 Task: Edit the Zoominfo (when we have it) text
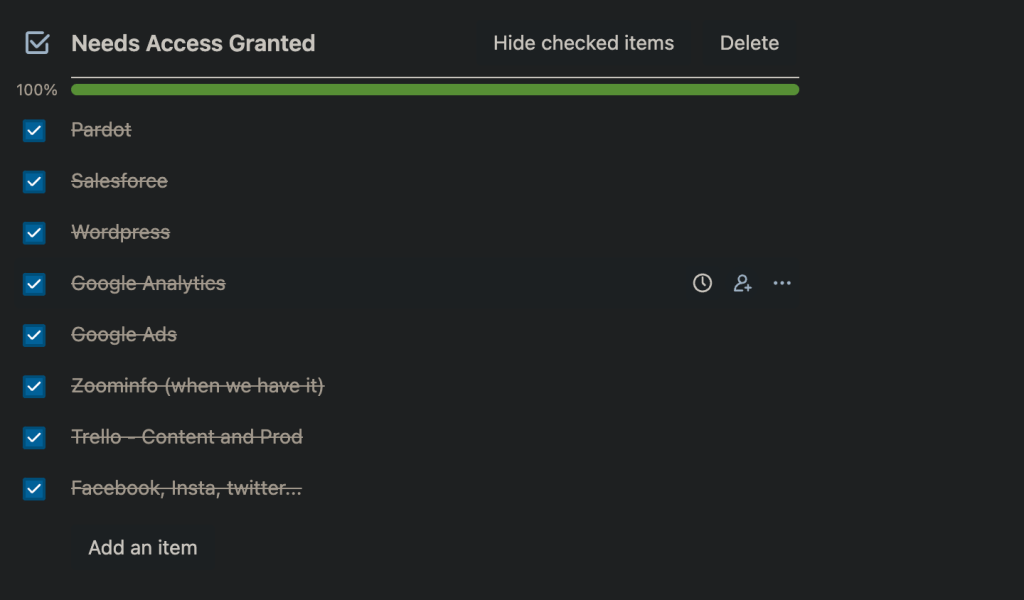[197, 386]
